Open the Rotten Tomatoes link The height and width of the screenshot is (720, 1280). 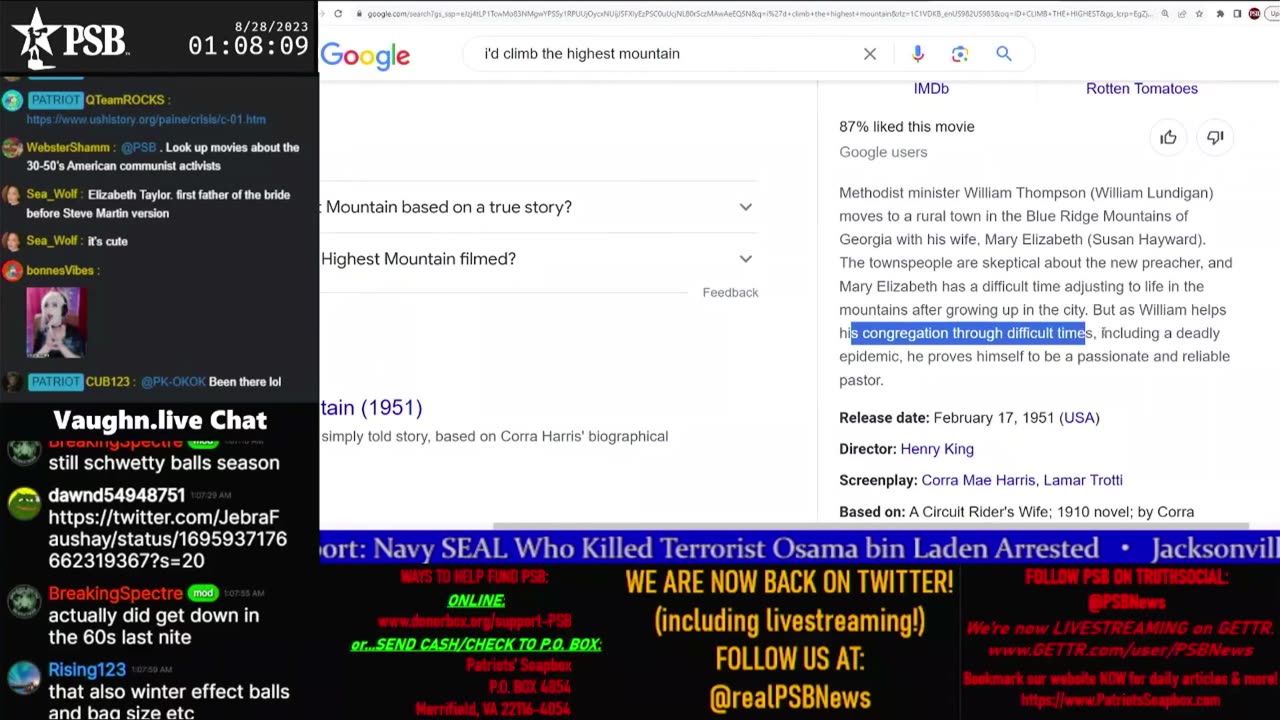click(1142, 89)
